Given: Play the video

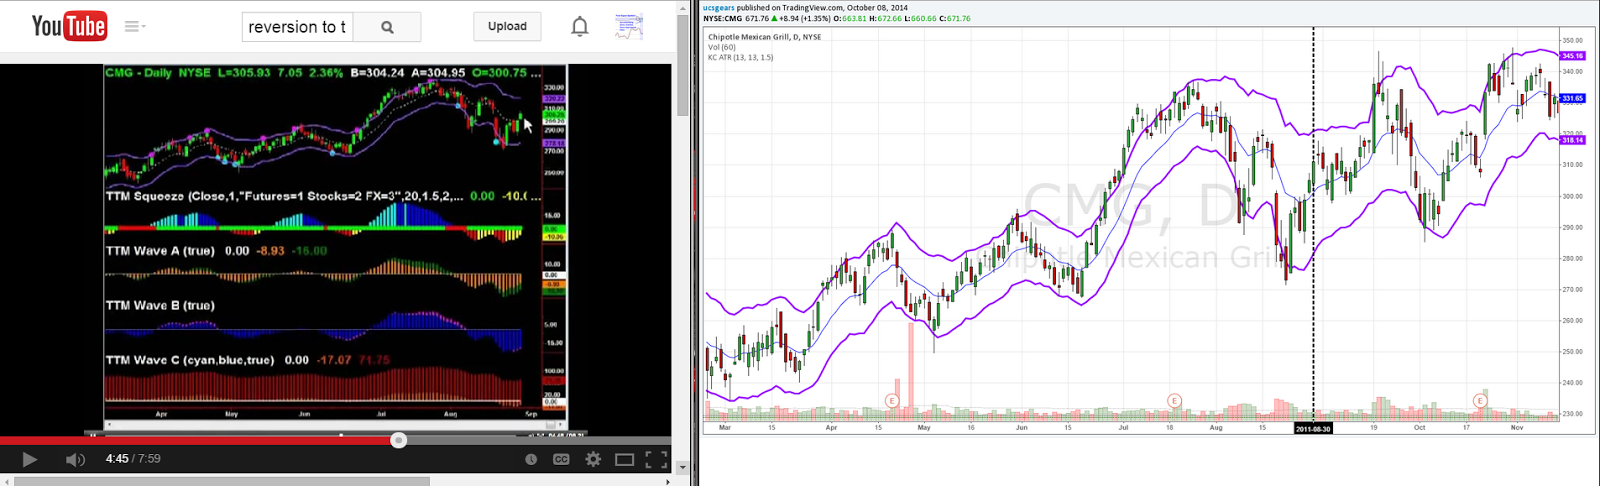Looking at the screenshot, I should click(30, 460).
